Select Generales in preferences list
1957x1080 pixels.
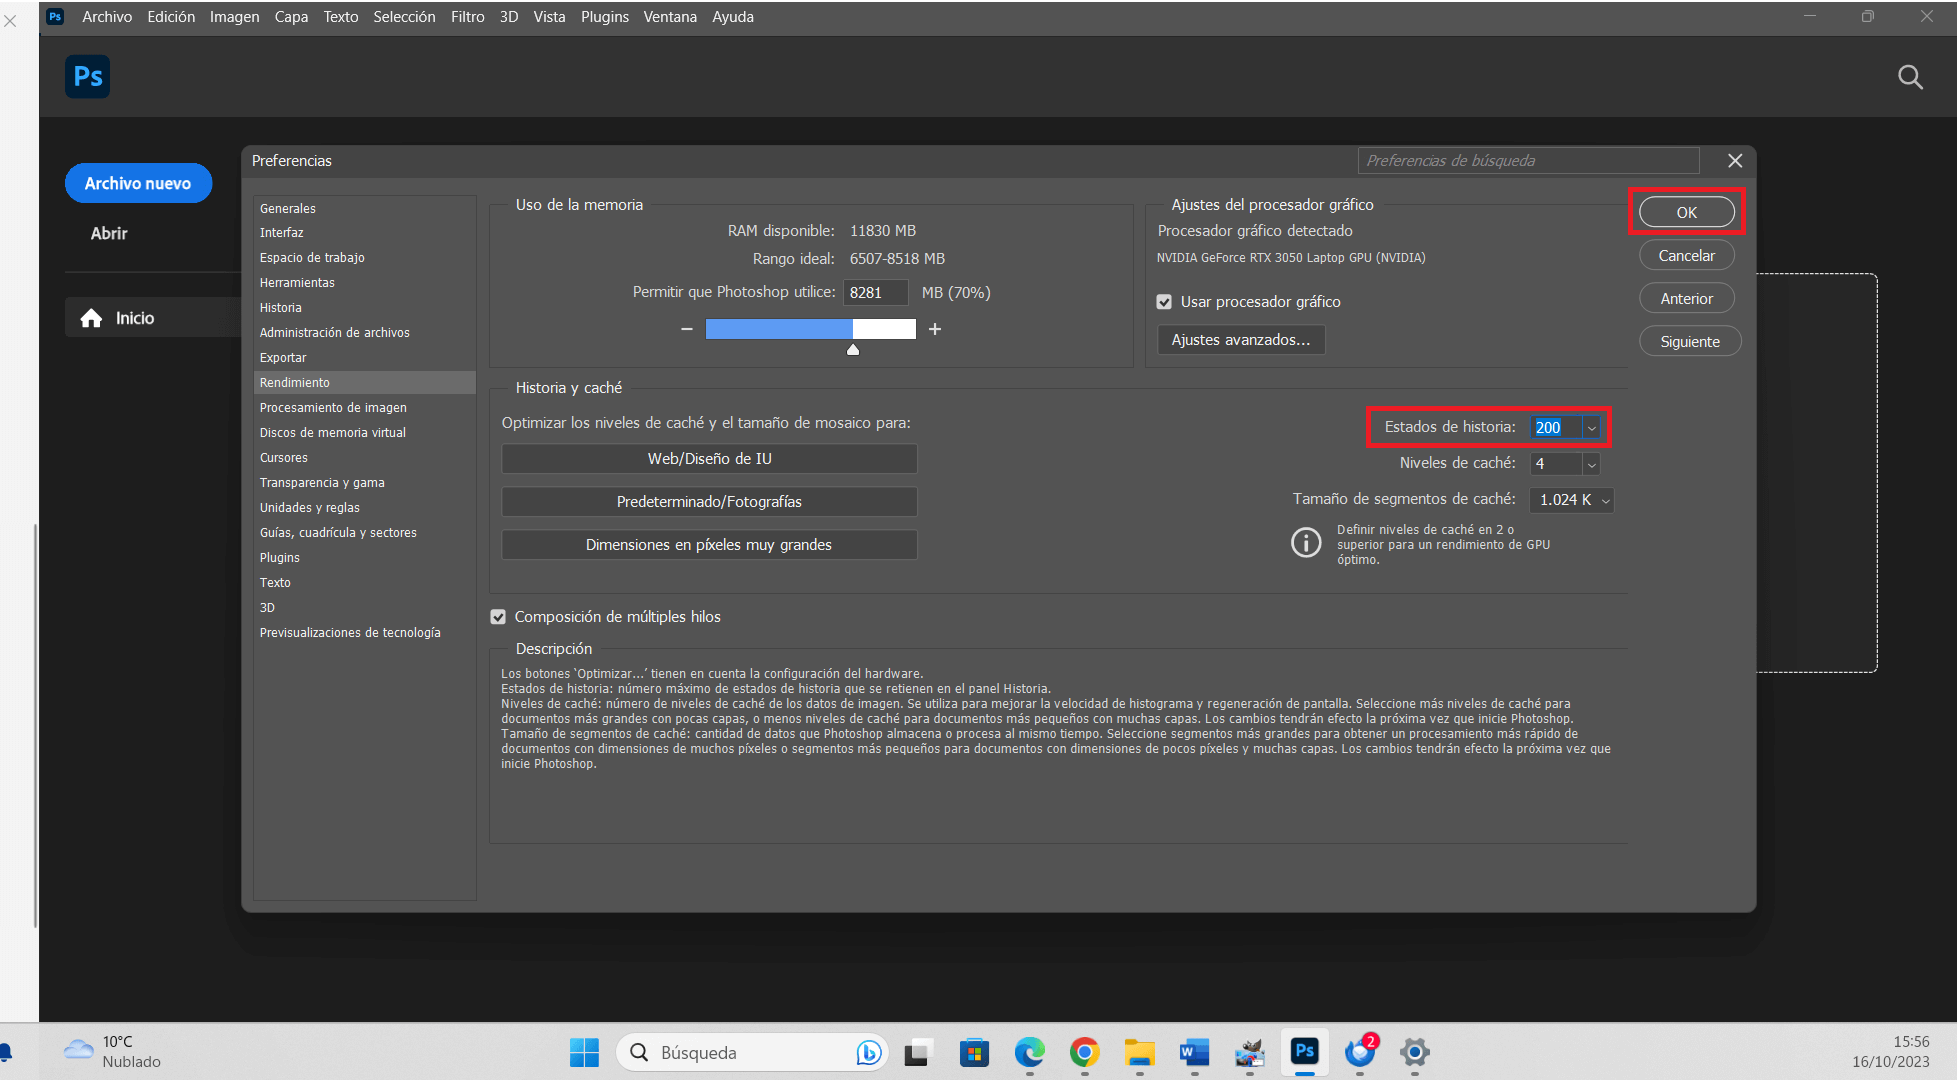point(288,208)
